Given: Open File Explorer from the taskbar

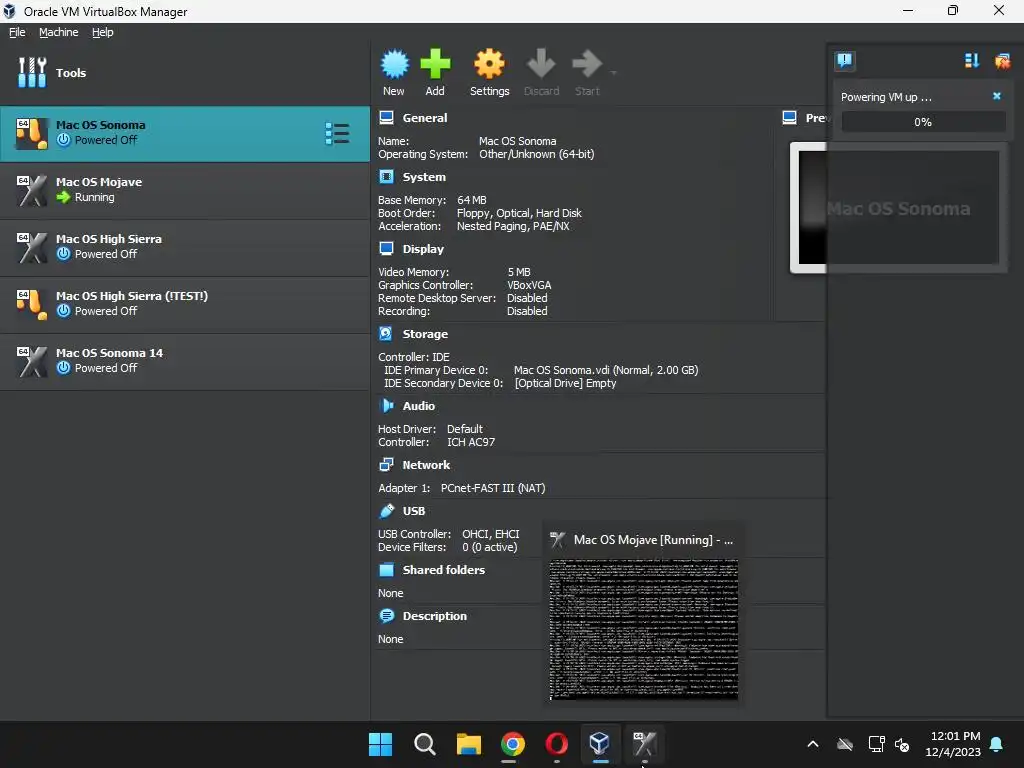Looking at the screenshot, I should pos(468,744).
